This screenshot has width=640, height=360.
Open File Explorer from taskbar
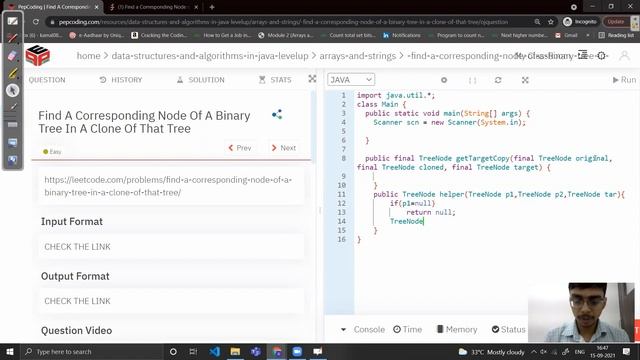click(x=235, y=351)
